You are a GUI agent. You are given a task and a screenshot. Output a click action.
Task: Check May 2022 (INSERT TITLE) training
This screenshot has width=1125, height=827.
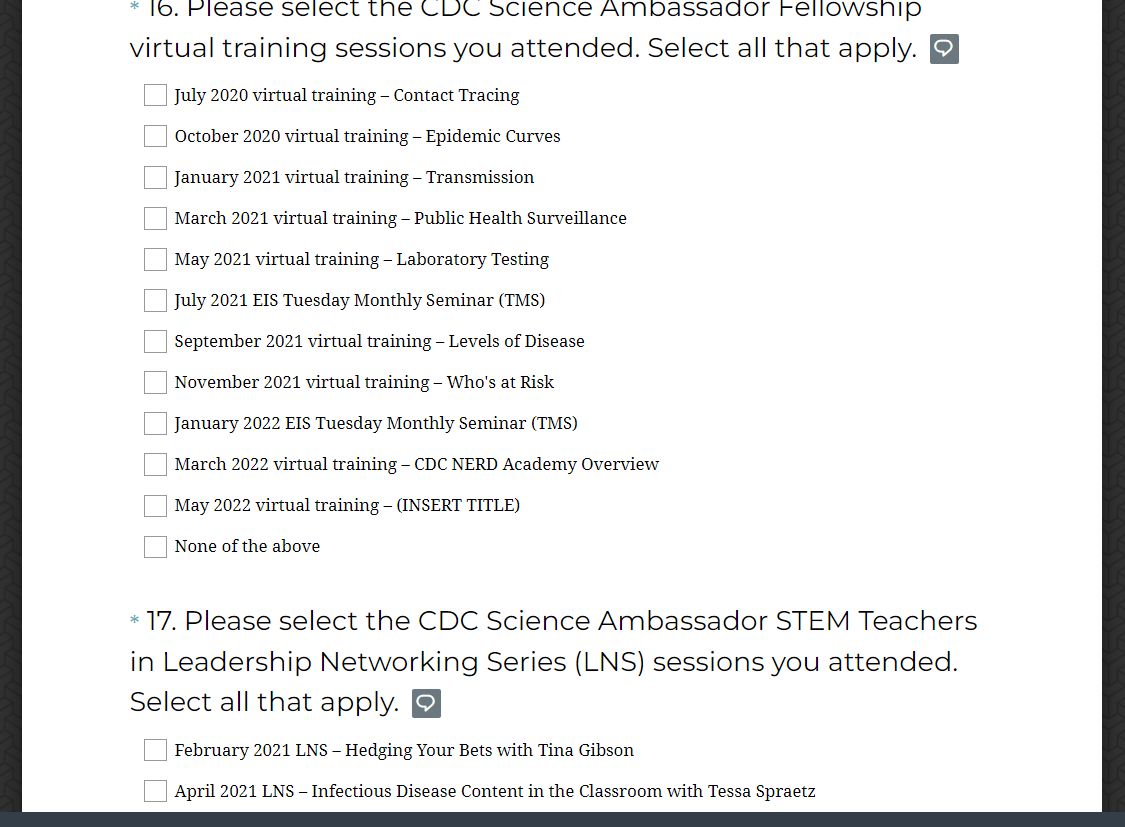tap(155, 505)
